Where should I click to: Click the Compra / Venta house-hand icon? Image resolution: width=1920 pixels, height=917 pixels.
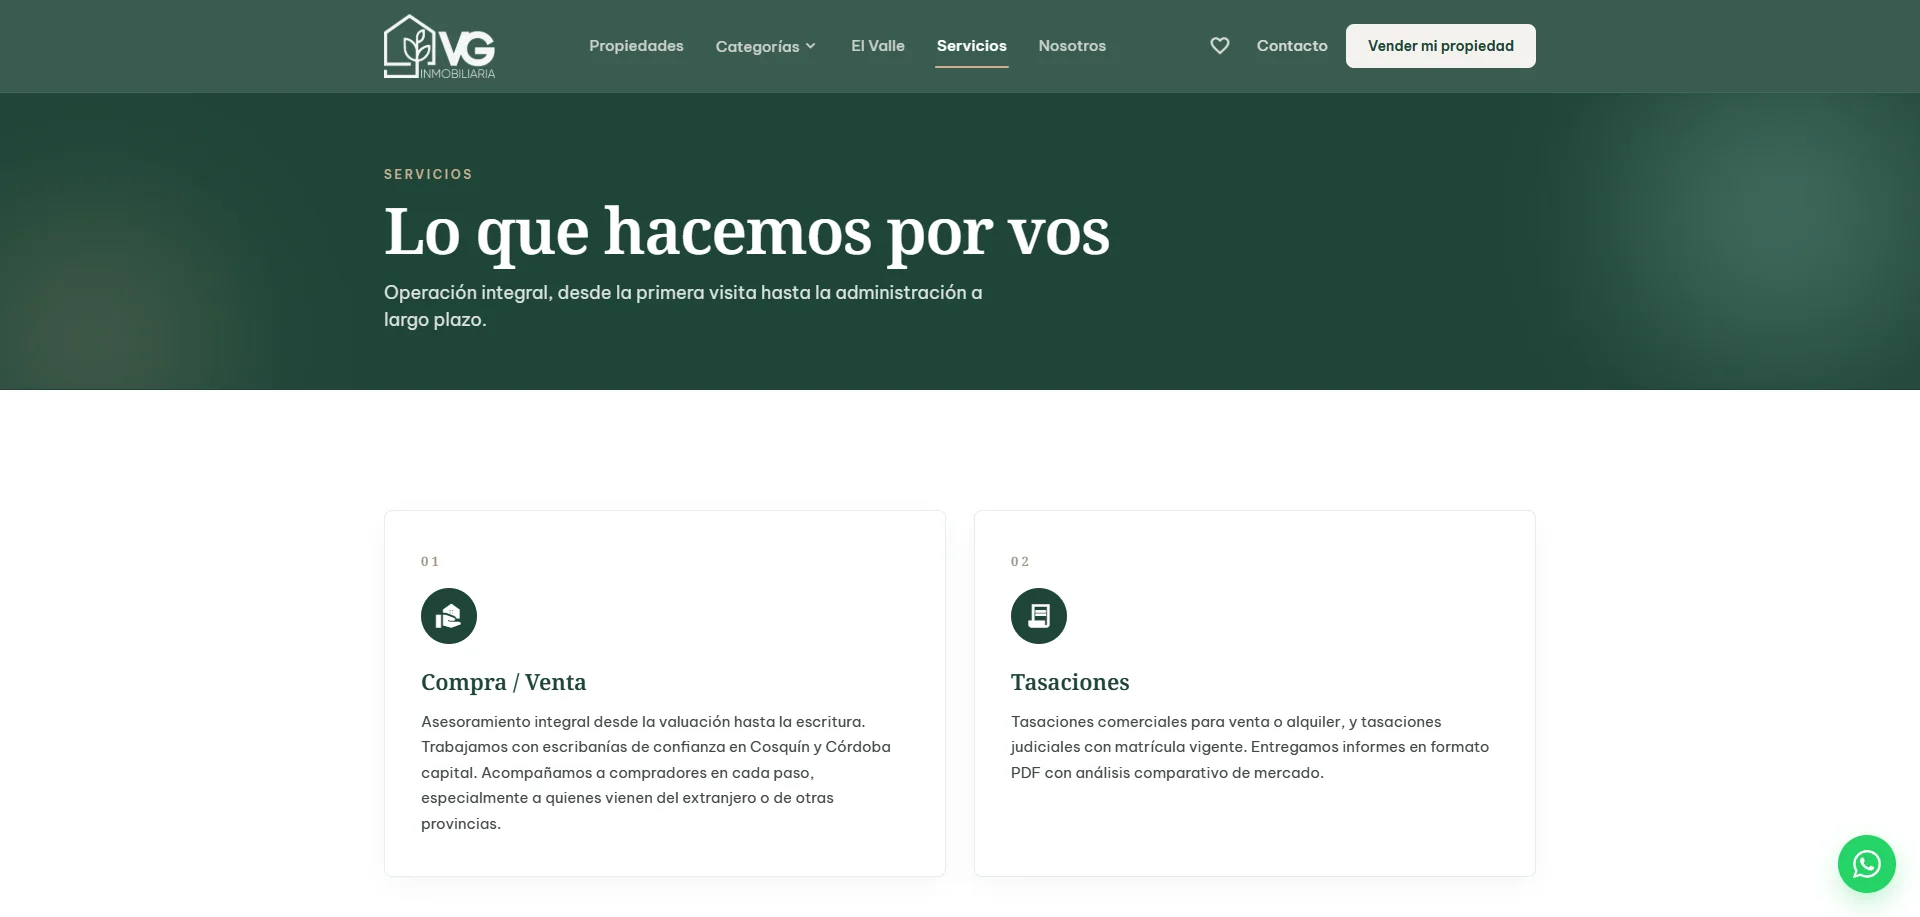[x=449, y=616]
